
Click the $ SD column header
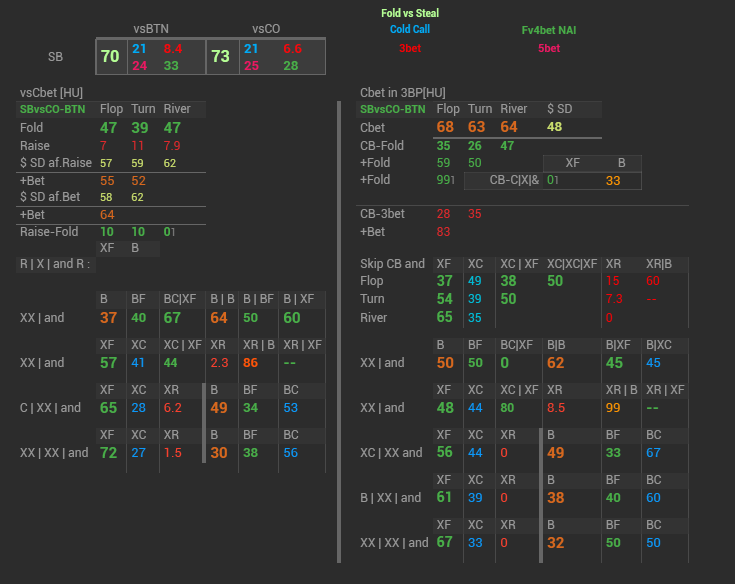558,109
